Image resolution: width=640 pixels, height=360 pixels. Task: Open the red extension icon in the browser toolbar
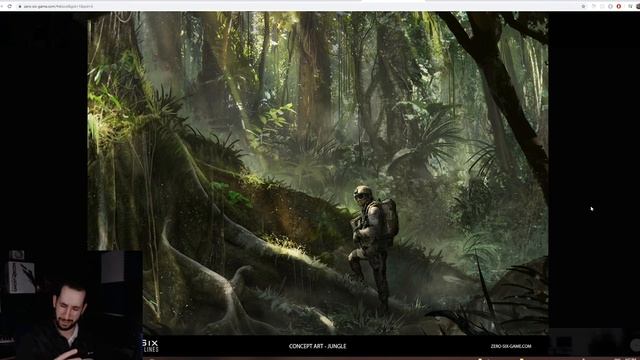click(x=619, y=7)
